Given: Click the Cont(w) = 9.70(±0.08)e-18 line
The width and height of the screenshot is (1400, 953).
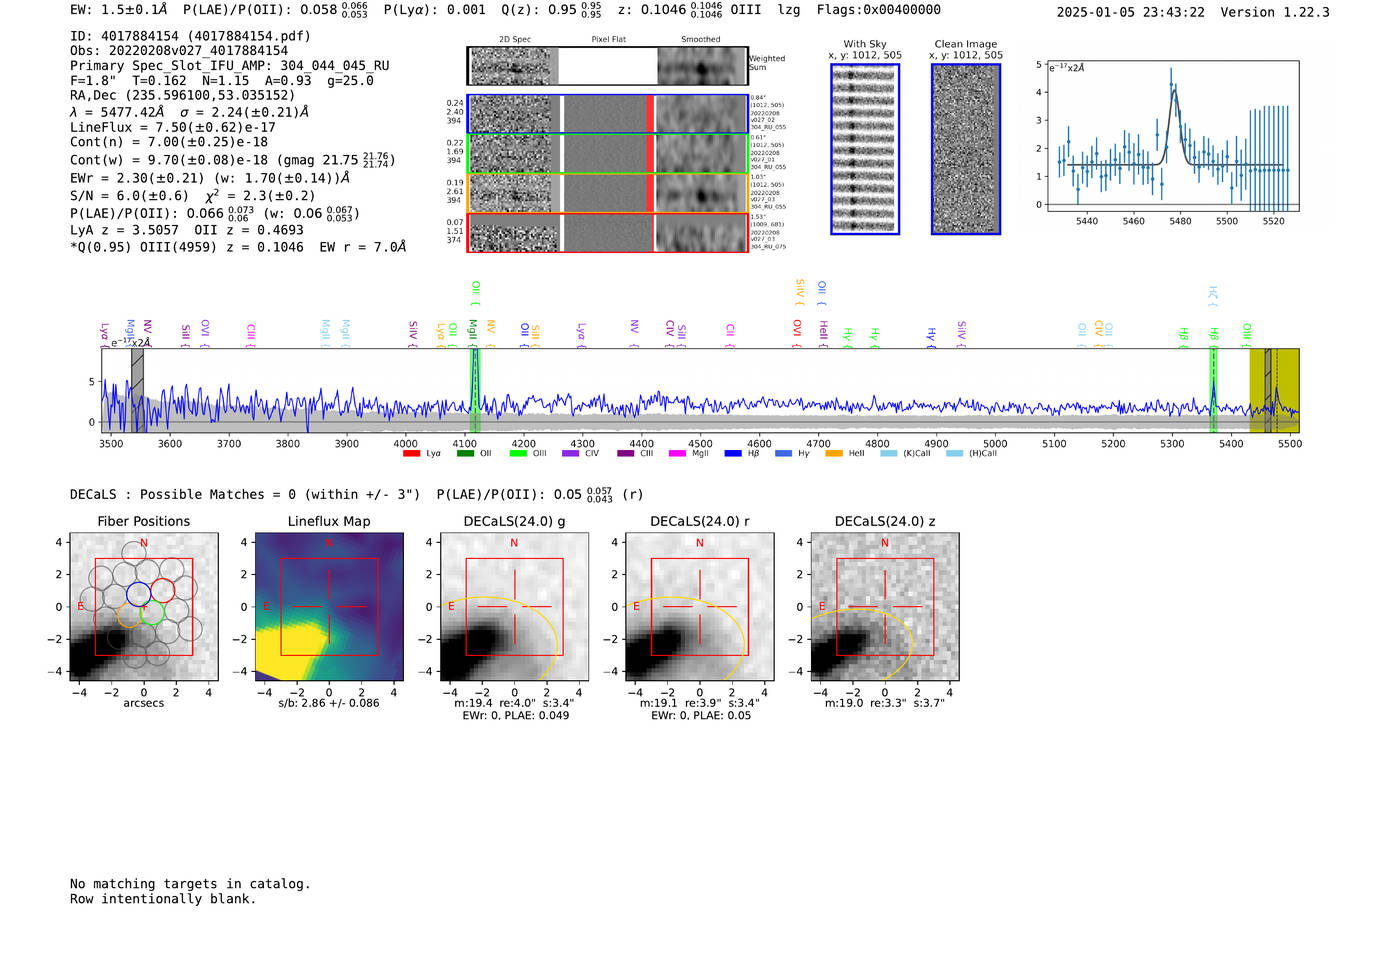Looking at the screenshot, I should 233,159.
